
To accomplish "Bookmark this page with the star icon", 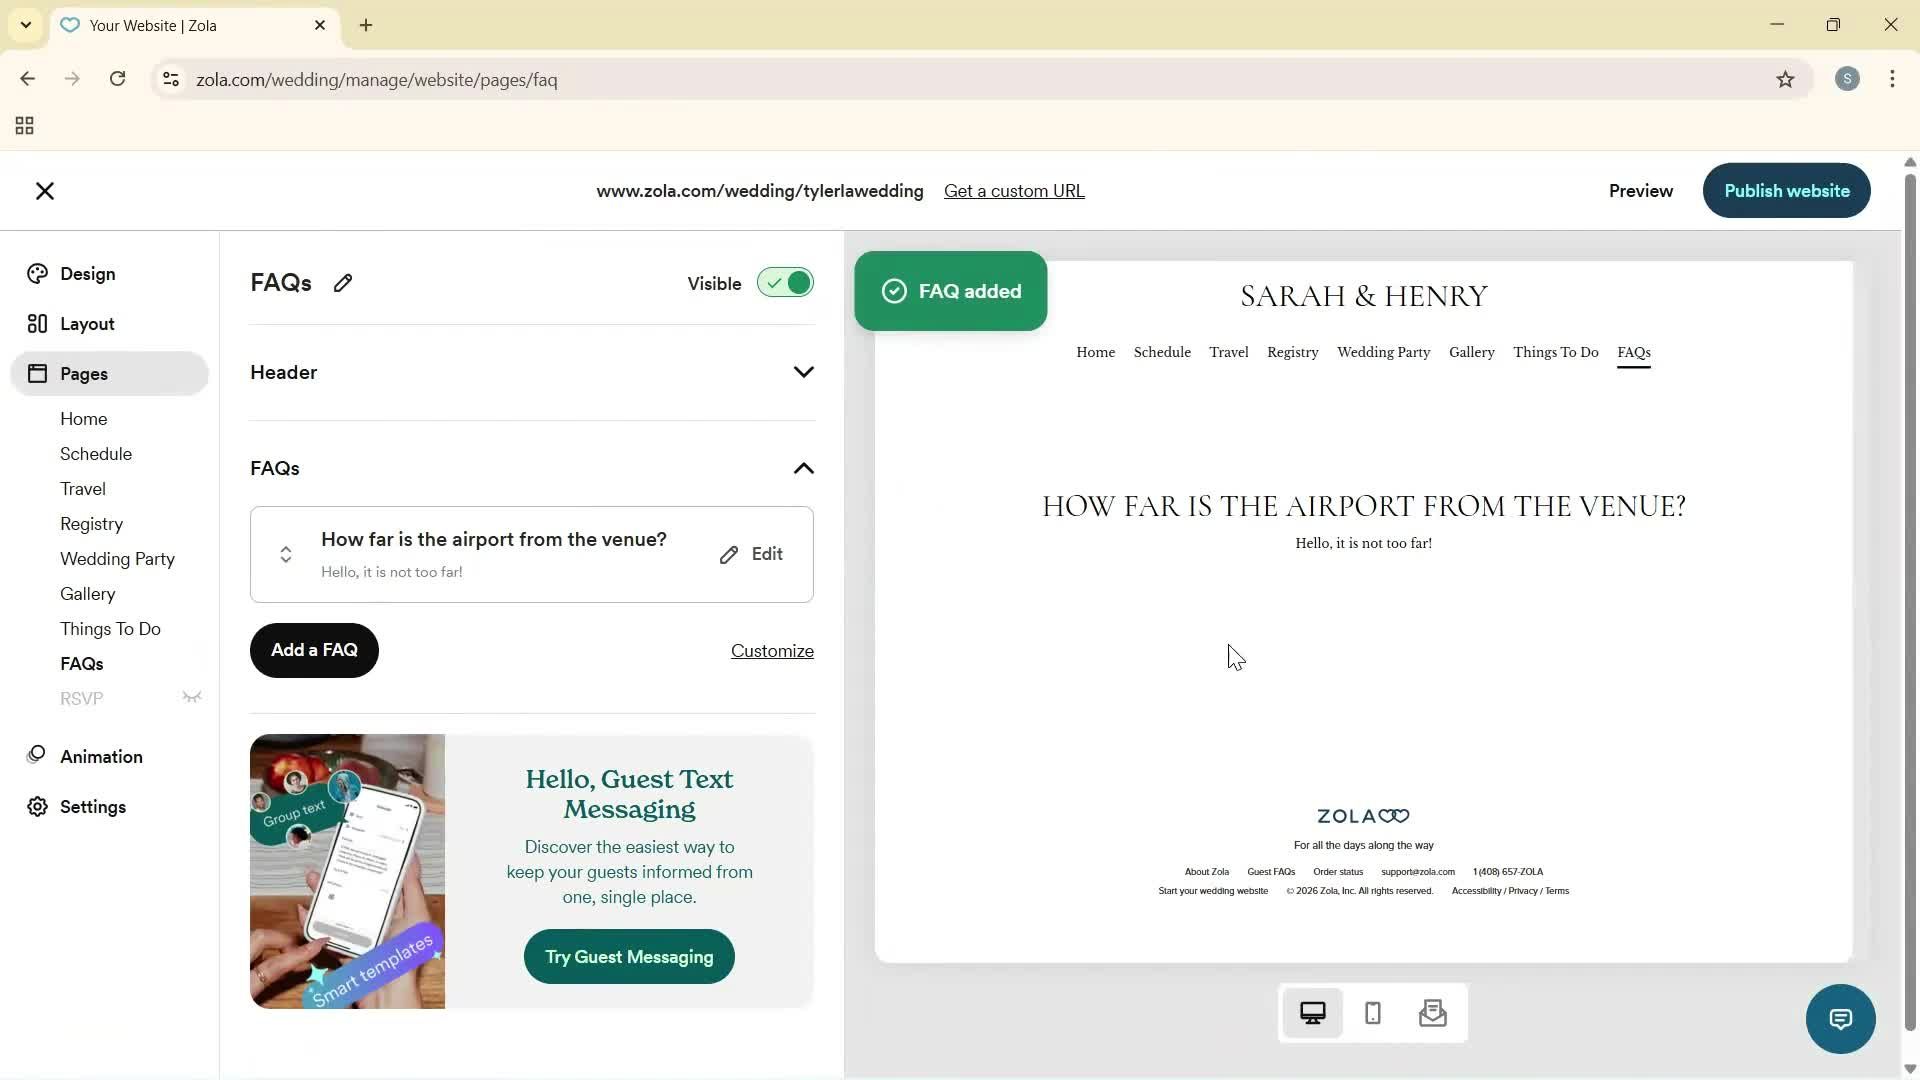I will (1786, 80).
